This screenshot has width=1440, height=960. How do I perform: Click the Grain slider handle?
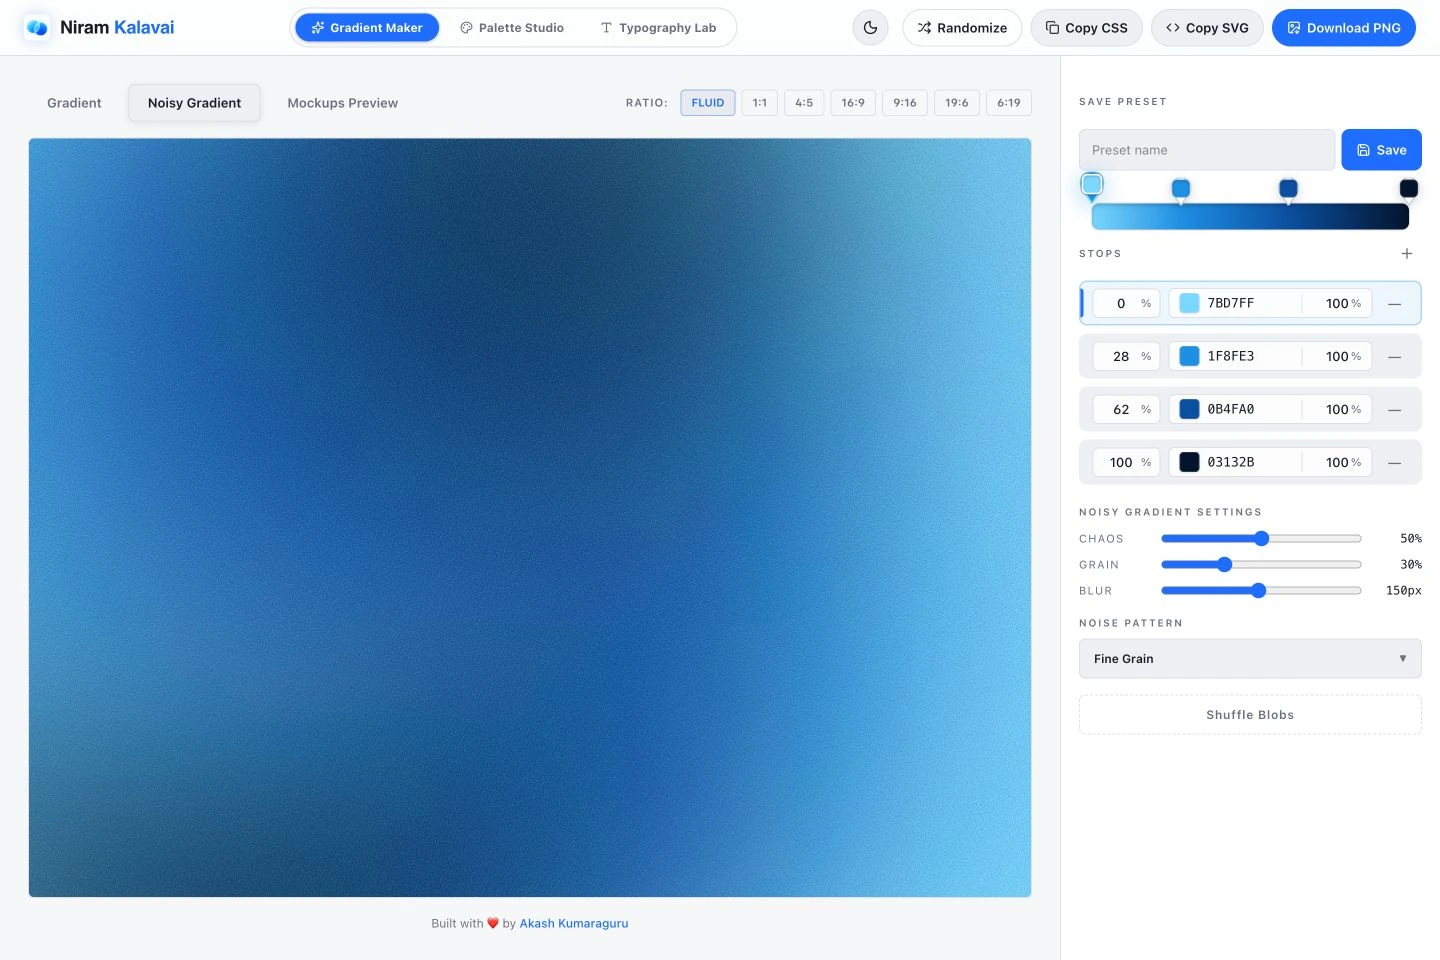point(1224,565)
